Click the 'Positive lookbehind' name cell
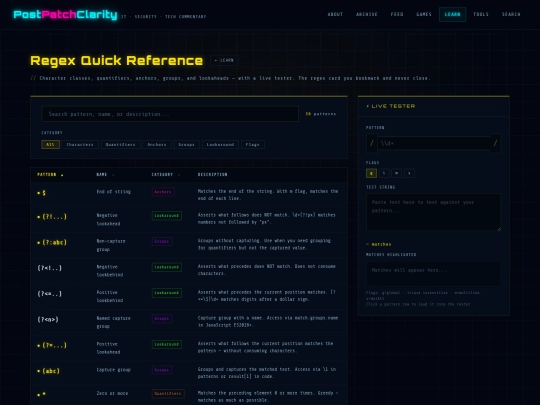540x405 pixels. [x=110, y=296]
